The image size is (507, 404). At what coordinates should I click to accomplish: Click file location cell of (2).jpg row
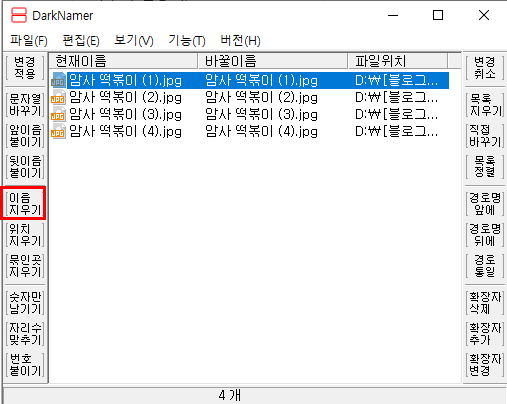[x=396, y=98]
